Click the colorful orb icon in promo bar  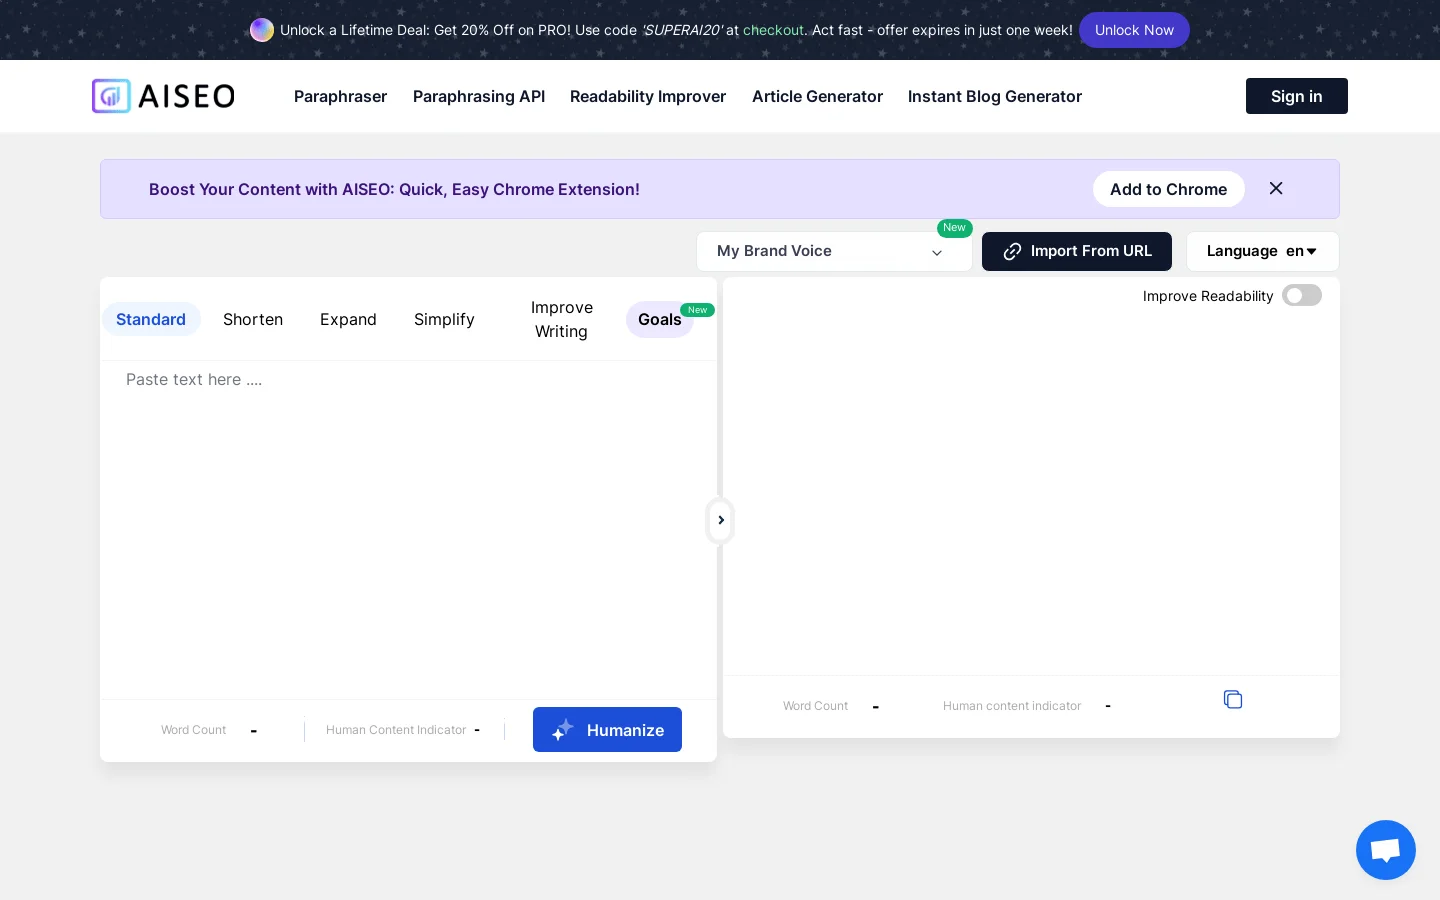tap(262, 30)
